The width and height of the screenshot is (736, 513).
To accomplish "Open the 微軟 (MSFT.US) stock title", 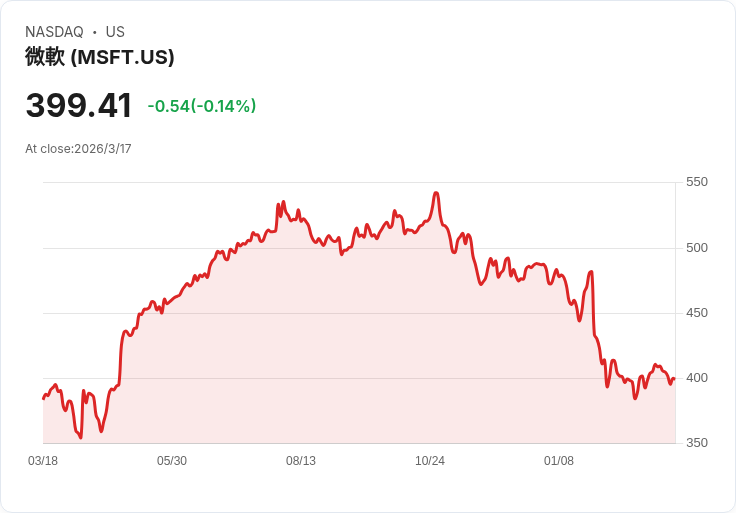I will [x=100, y=57].
